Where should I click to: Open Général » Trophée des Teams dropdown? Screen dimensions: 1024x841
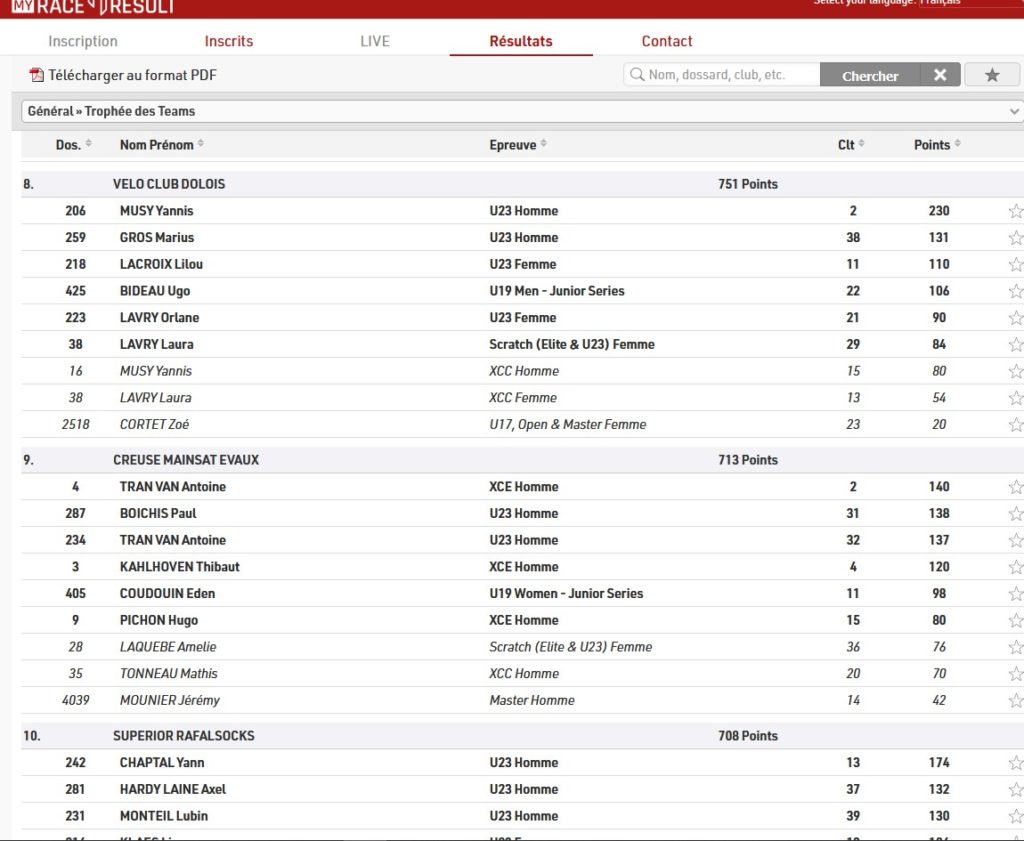522,111
